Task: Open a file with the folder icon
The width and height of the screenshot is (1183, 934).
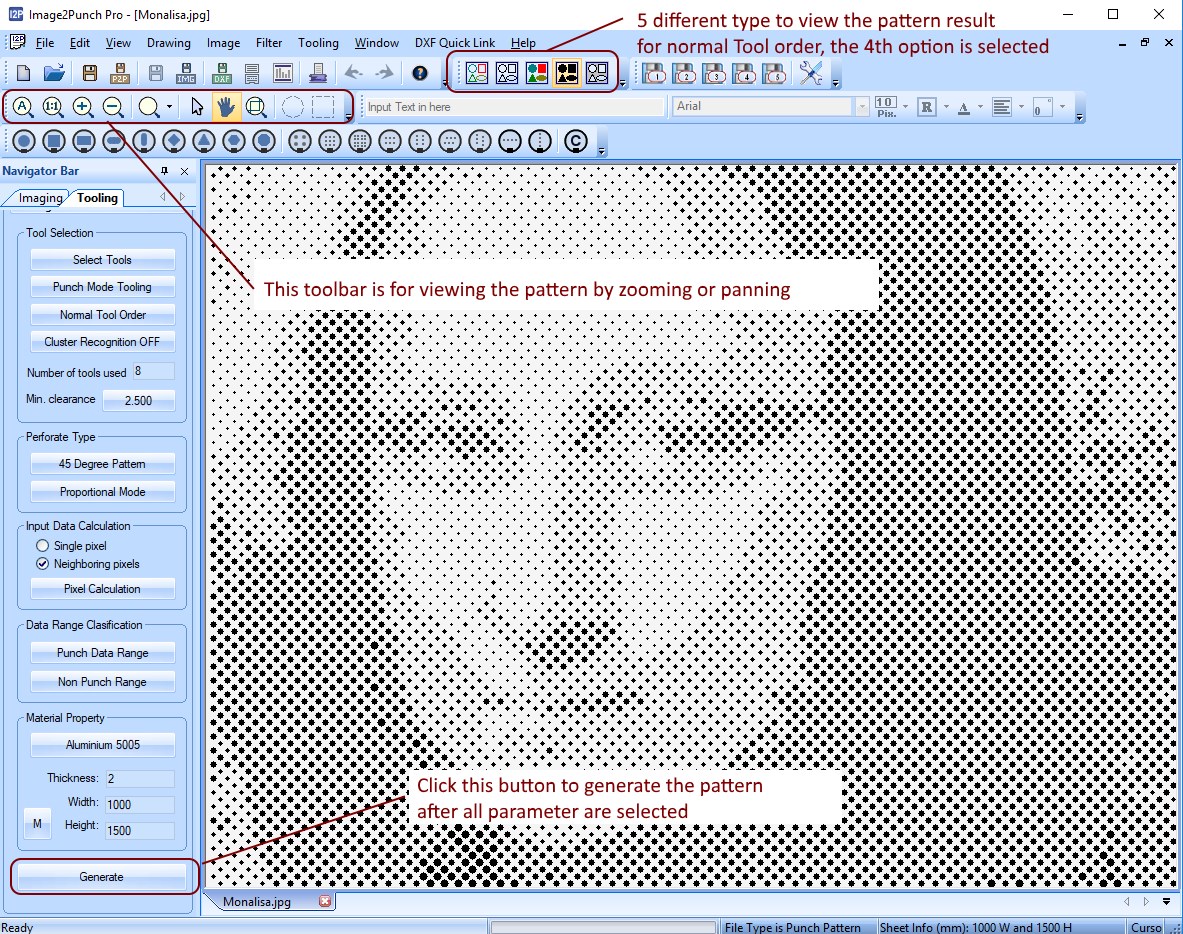Action: [x=54, y=73]
